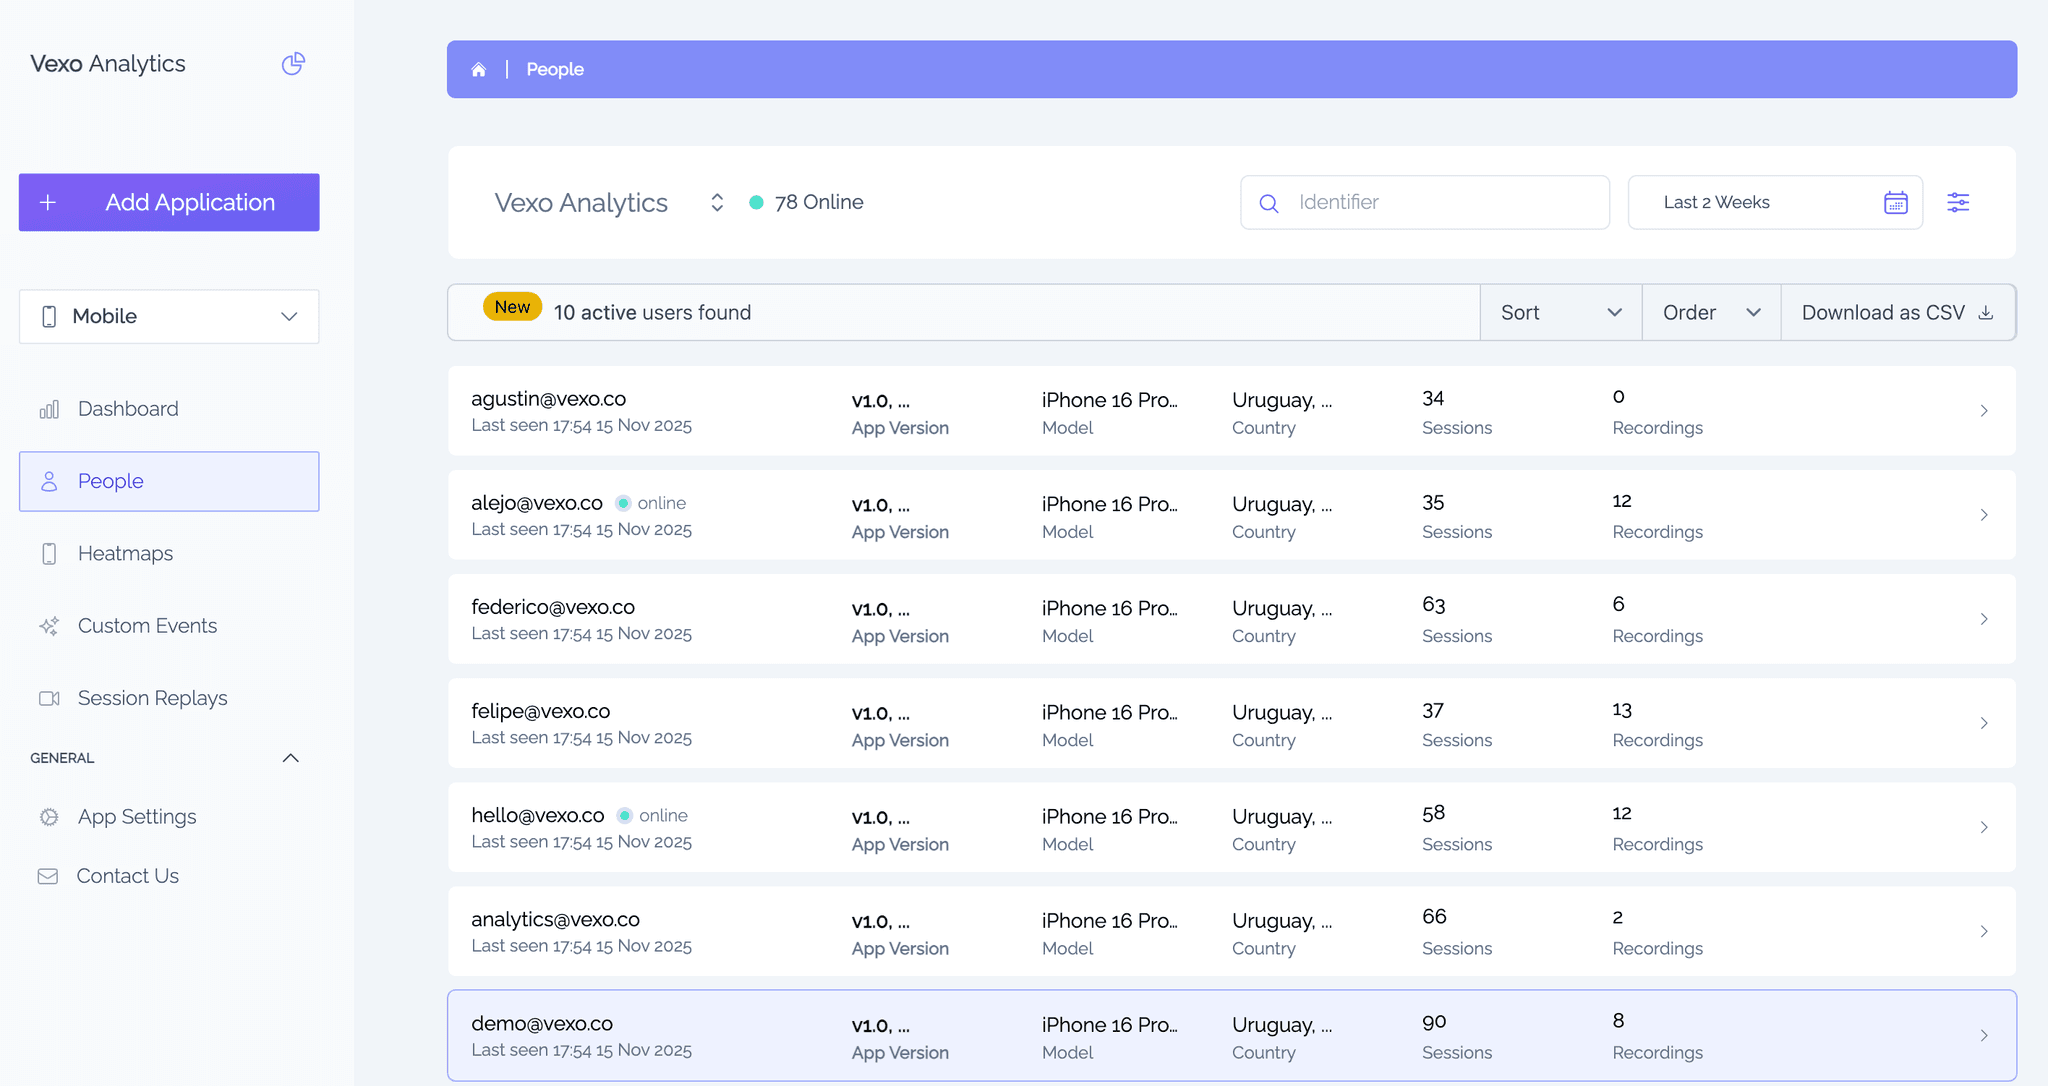This screenshot has height=1086, width=2048.
Task: Click the home icon in breadcrumb bar
Action: click(479, 69)
